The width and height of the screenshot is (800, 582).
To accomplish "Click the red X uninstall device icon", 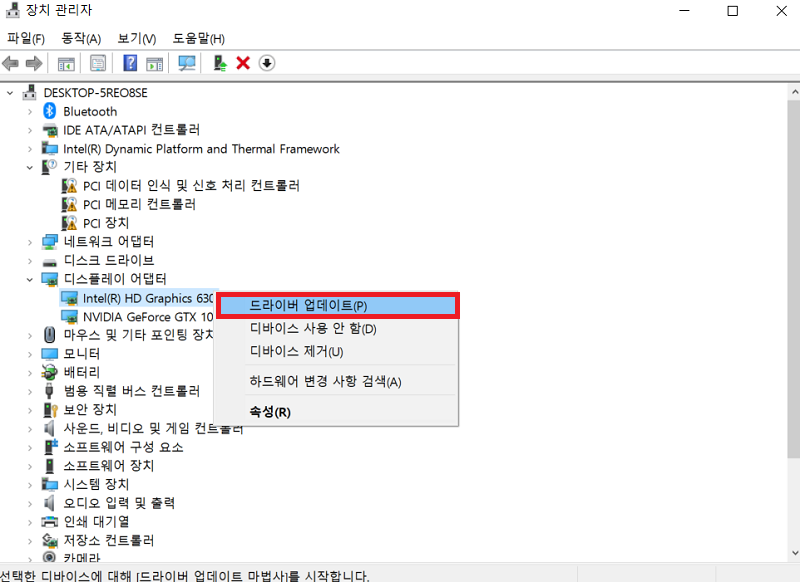I will [243, 63].
